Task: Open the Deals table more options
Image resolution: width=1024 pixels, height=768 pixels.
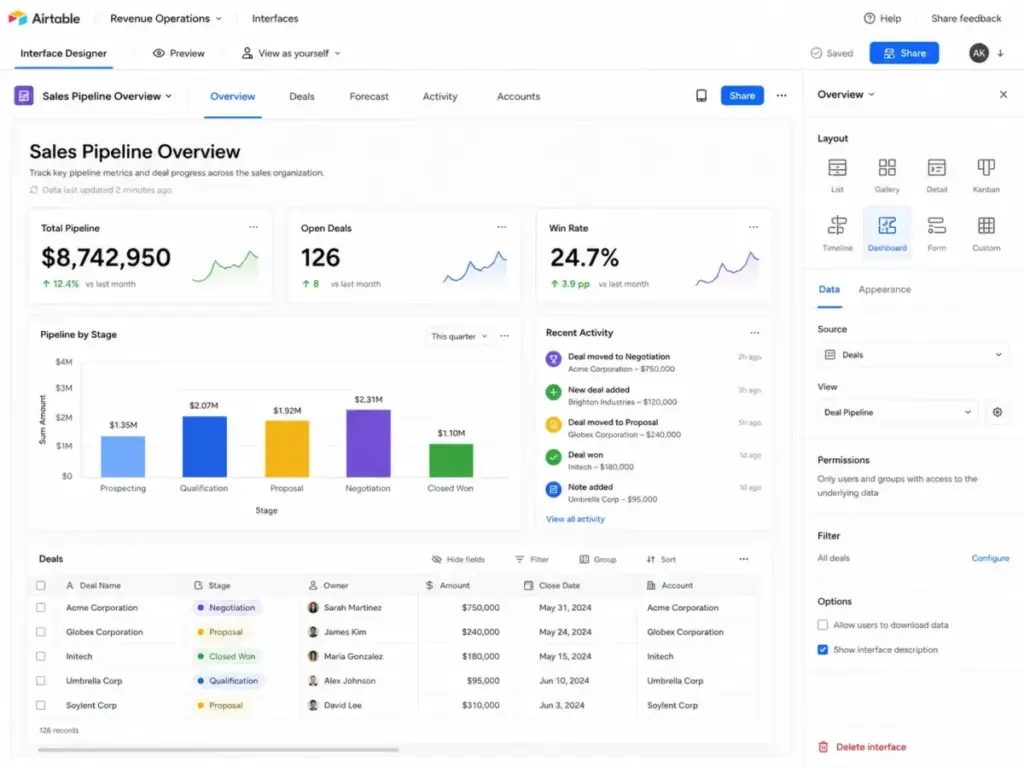Action: click(x=743, y=559)
